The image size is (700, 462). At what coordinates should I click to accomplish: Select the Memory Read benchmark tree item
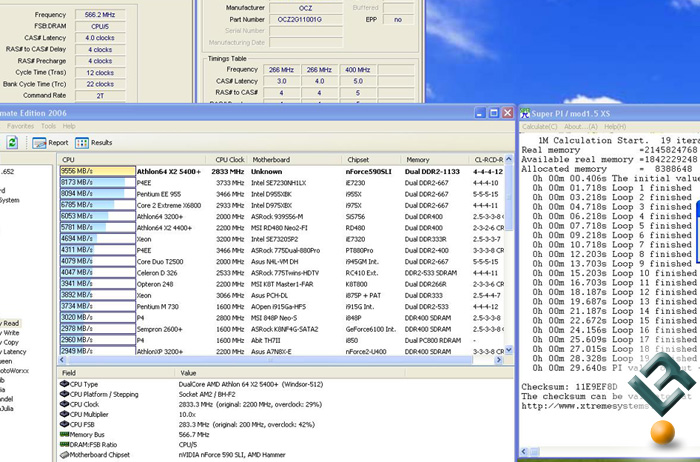pyautogui.click(x=10, y=323)
